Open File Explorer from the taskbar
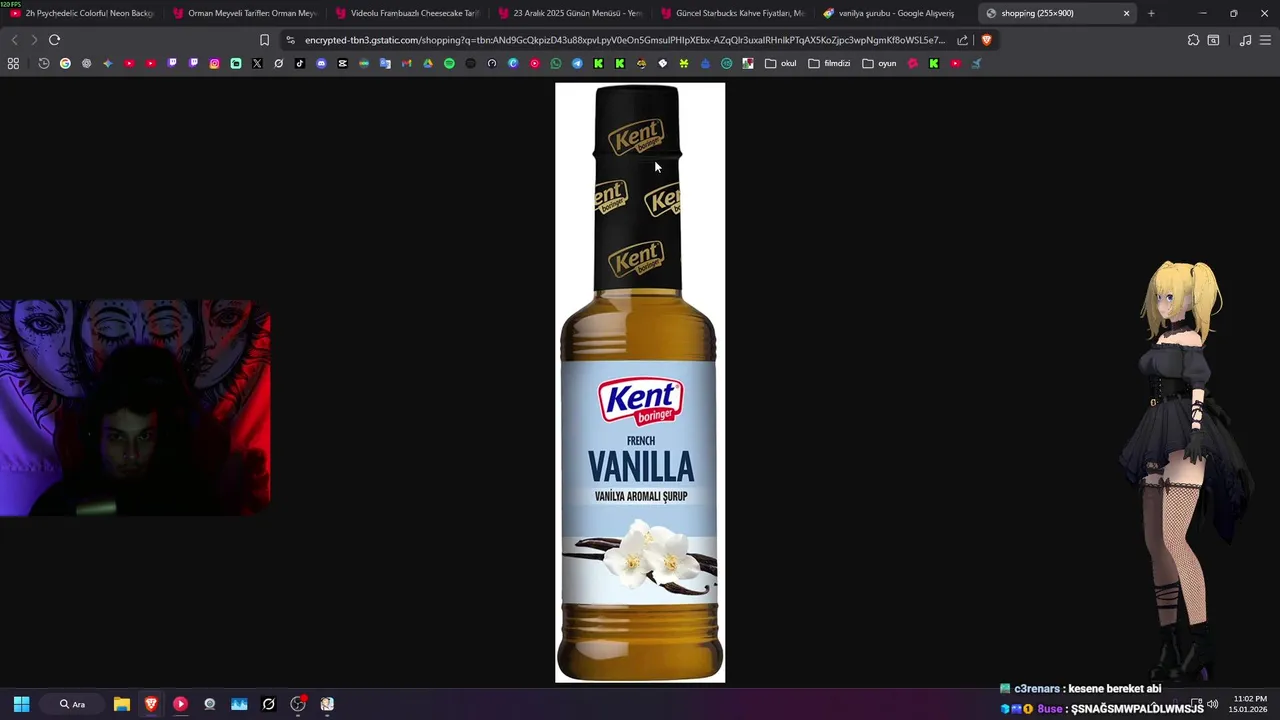 (x=122, y=704)
